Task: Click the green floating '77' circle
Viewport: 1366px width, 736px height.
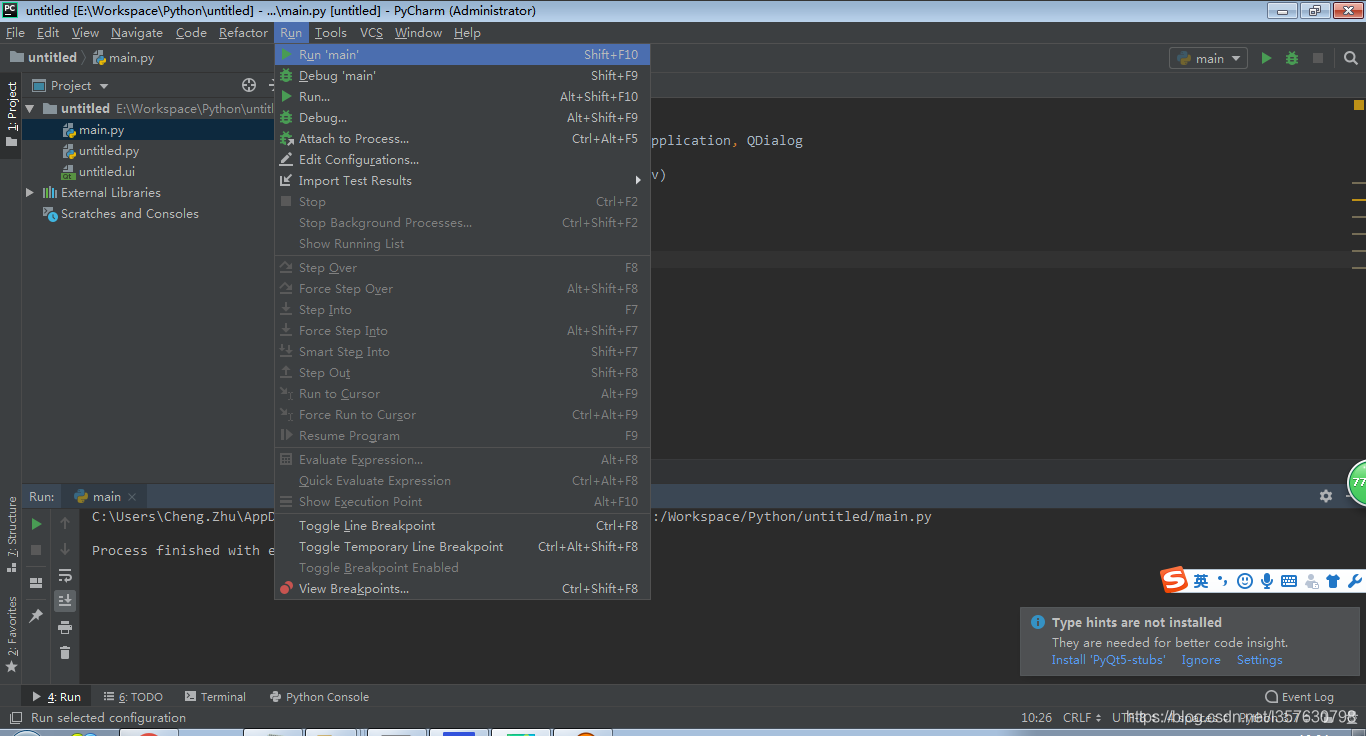Action: pos(1357,482)
